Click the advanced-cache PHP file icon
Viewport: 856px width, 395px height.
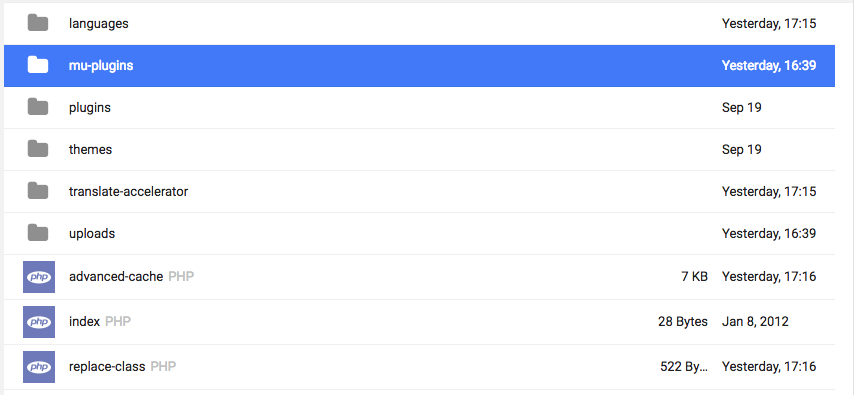39,277
